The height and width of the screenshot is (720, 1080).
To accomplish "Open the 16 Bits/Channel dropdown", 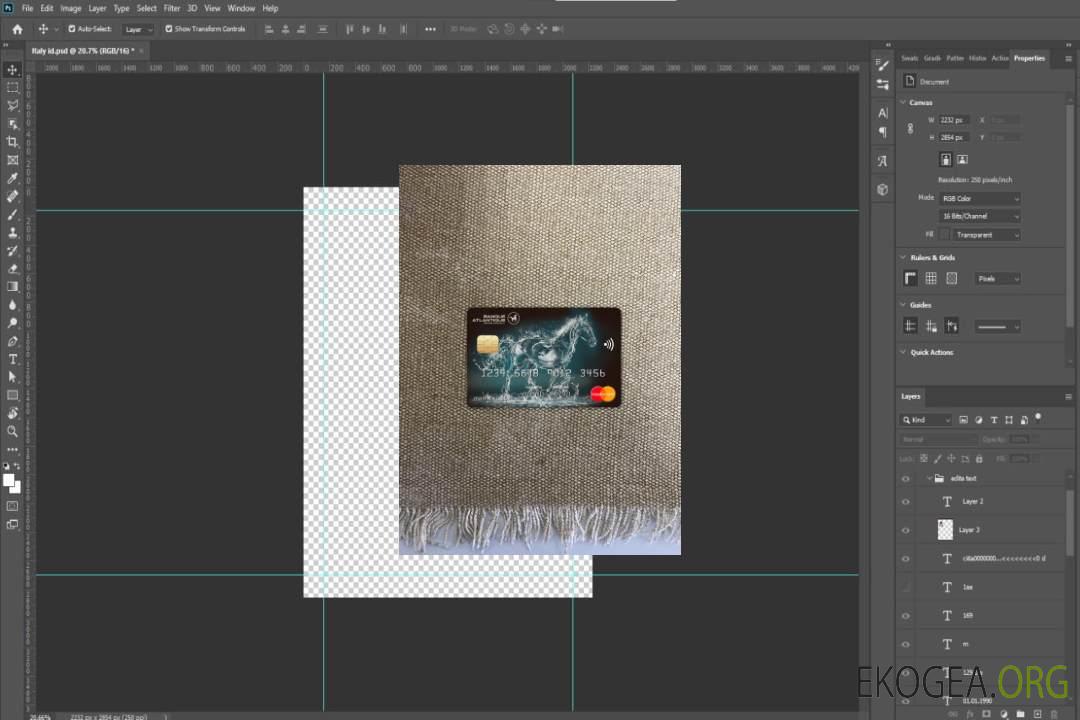I will pos(981,217).
